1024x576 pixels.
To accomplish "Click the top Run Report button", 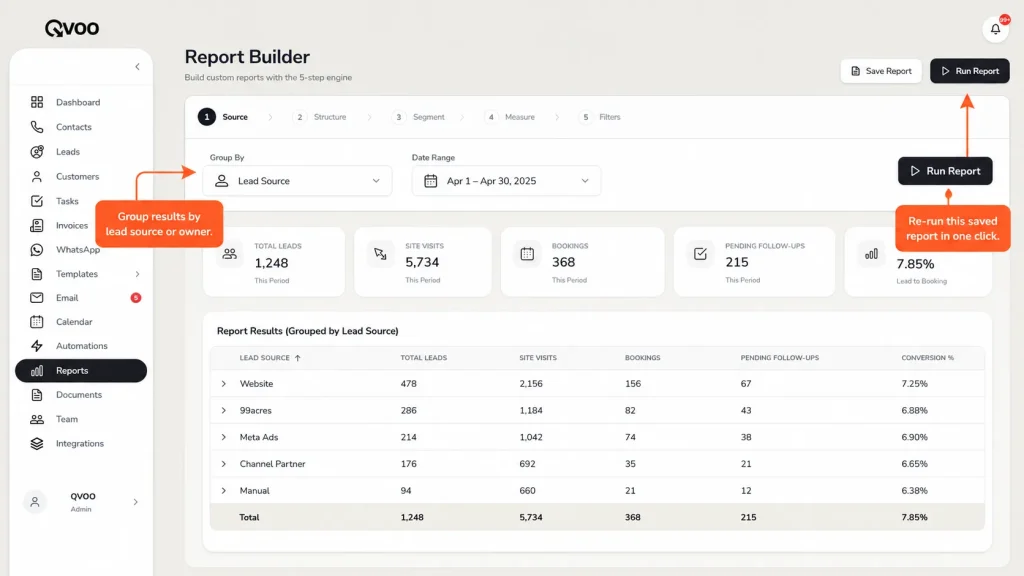I will coord(970,71).
